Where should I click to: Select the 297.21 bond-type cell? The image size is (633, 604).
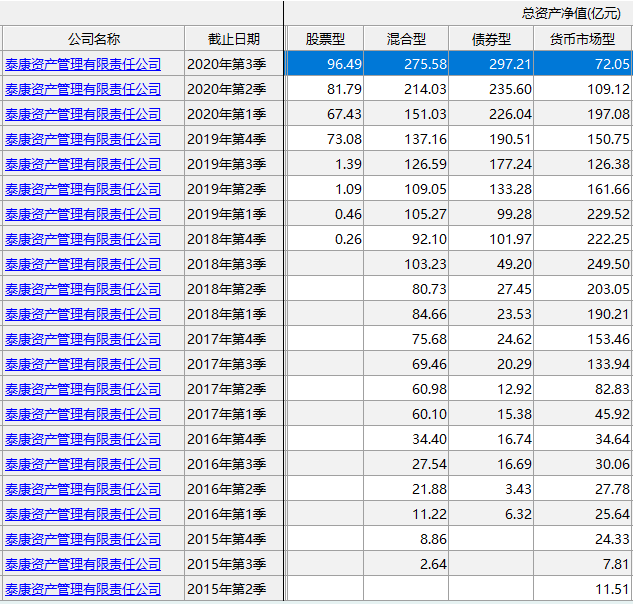(x=491, y=64)
